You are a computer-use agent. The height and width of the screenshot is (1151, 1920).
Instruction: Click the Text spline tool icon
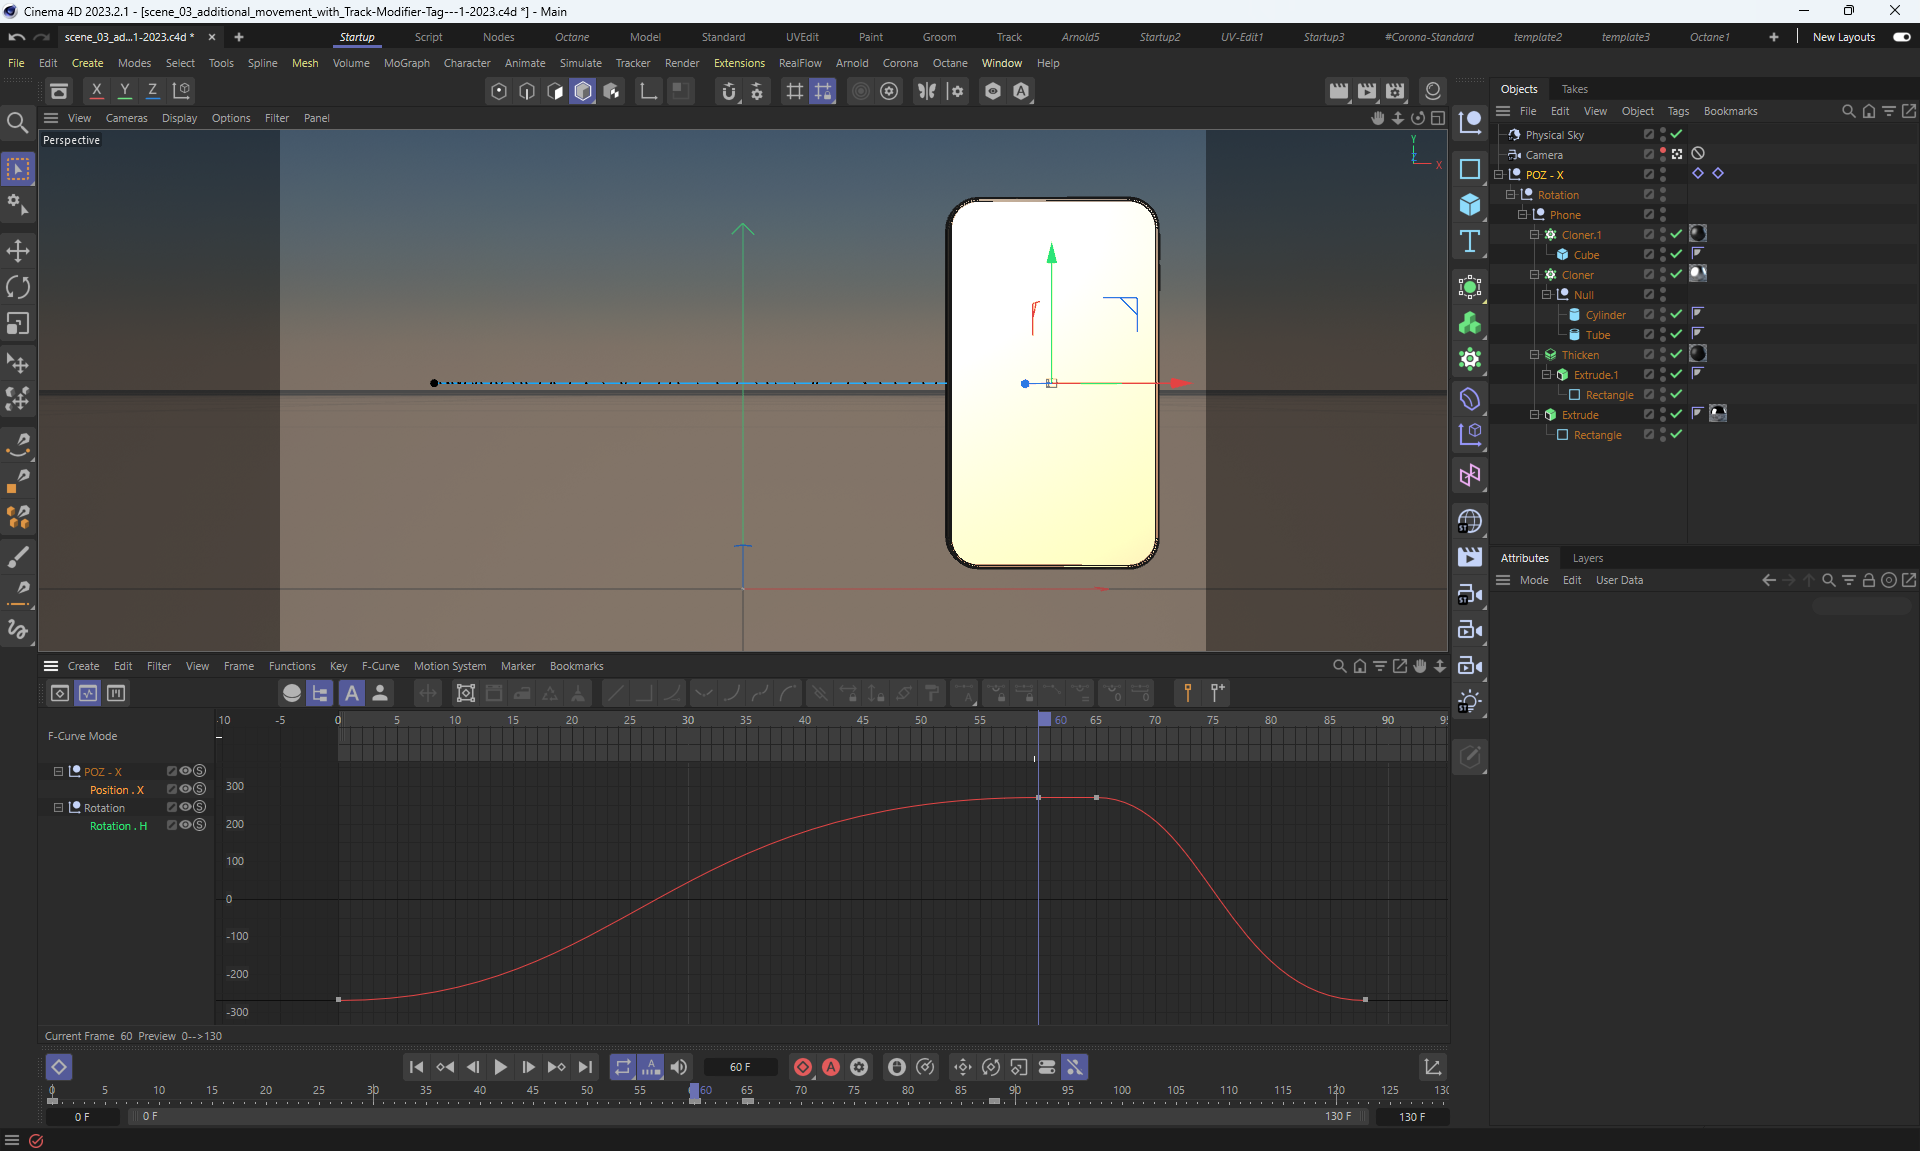point(1469,241)
